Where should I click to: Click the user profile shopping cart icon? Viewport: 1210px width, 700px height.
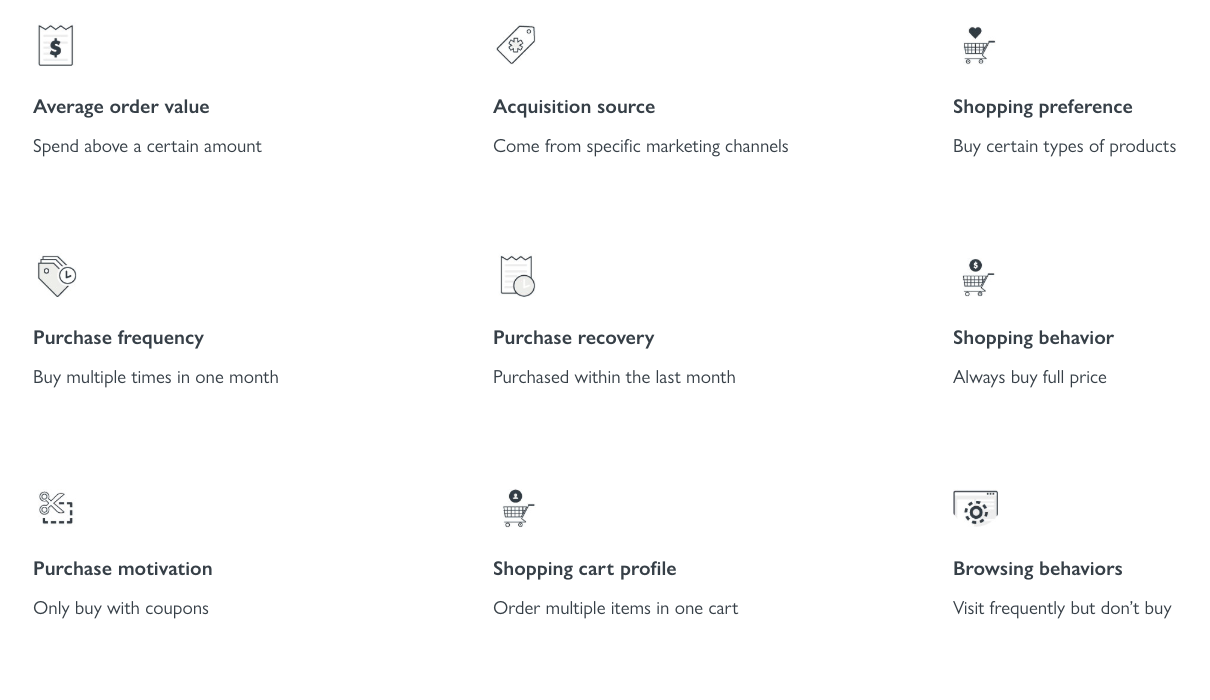tap(516, 508)
